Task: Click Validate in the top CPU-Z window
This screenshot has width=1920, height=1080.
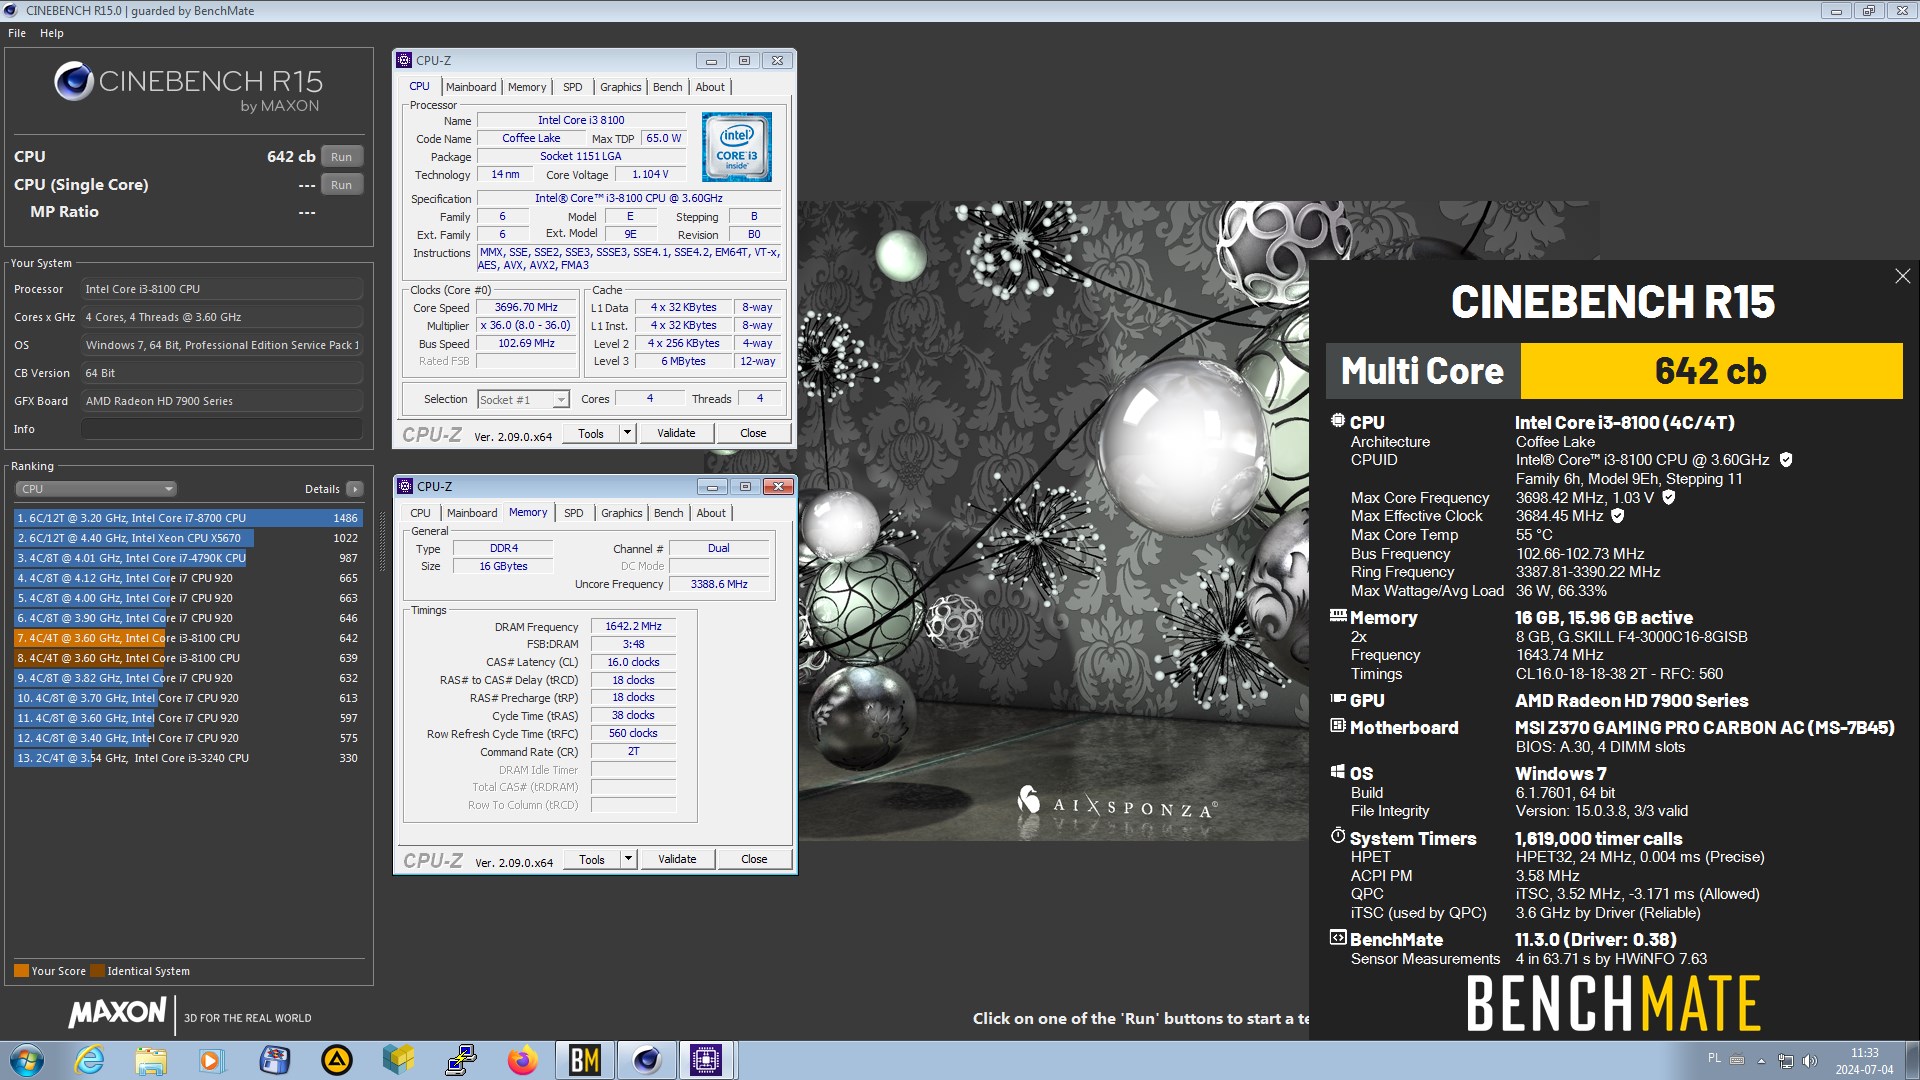Action: coord(676,433)
